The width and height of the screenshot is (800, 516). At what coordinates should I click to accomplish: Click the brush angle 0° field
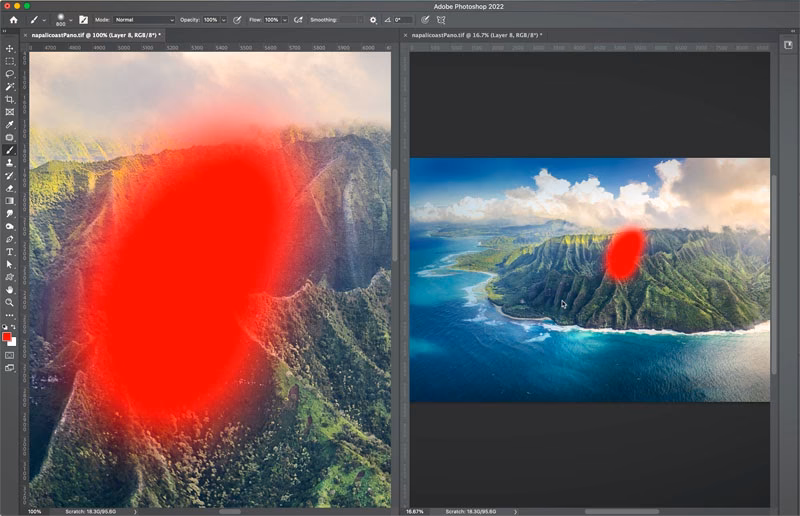pos(403,20)
